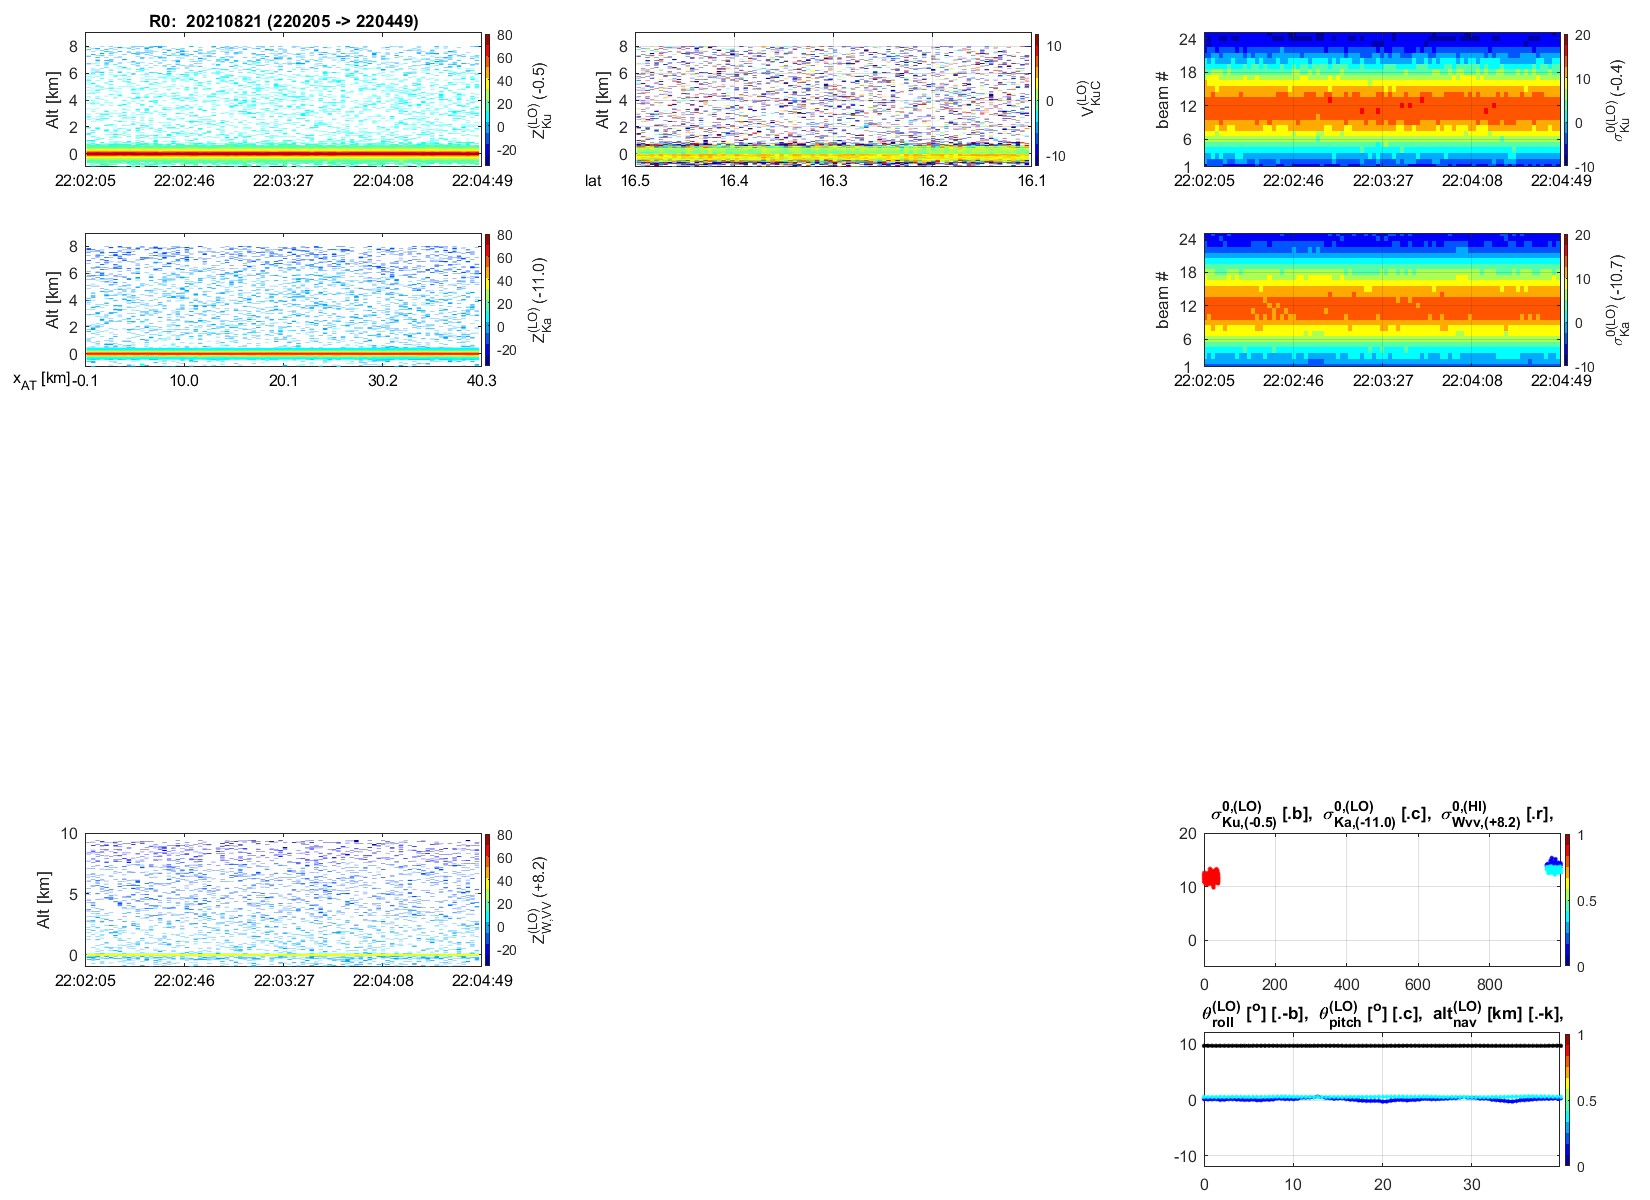The height and width of the screenshot is (1200, 1650).
Task: Select the colorbar of the sigma0 Ka beam plot
Action: pyautogui.click(x=1566, y=299)
